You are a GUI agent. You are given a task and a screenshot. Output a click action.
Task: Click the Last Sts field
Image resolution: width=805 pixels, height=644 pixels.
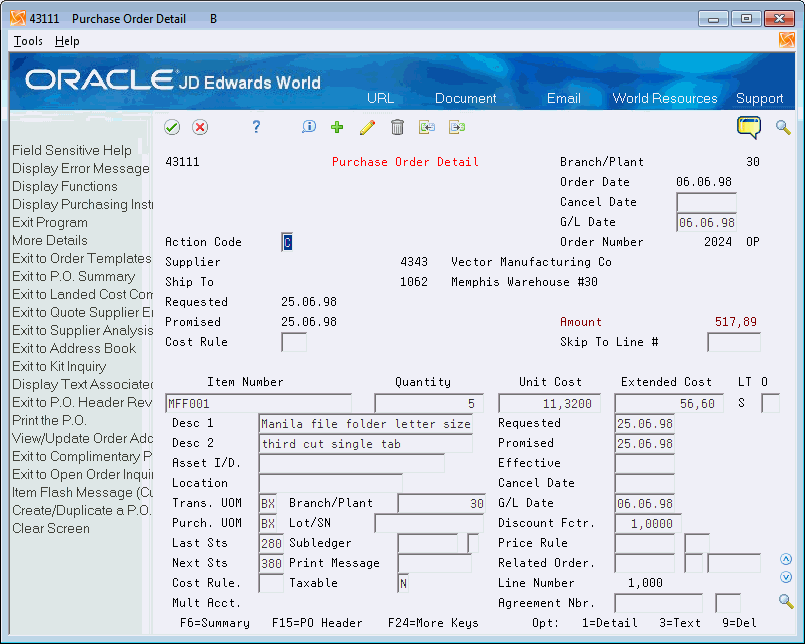(x=271, y=543)
